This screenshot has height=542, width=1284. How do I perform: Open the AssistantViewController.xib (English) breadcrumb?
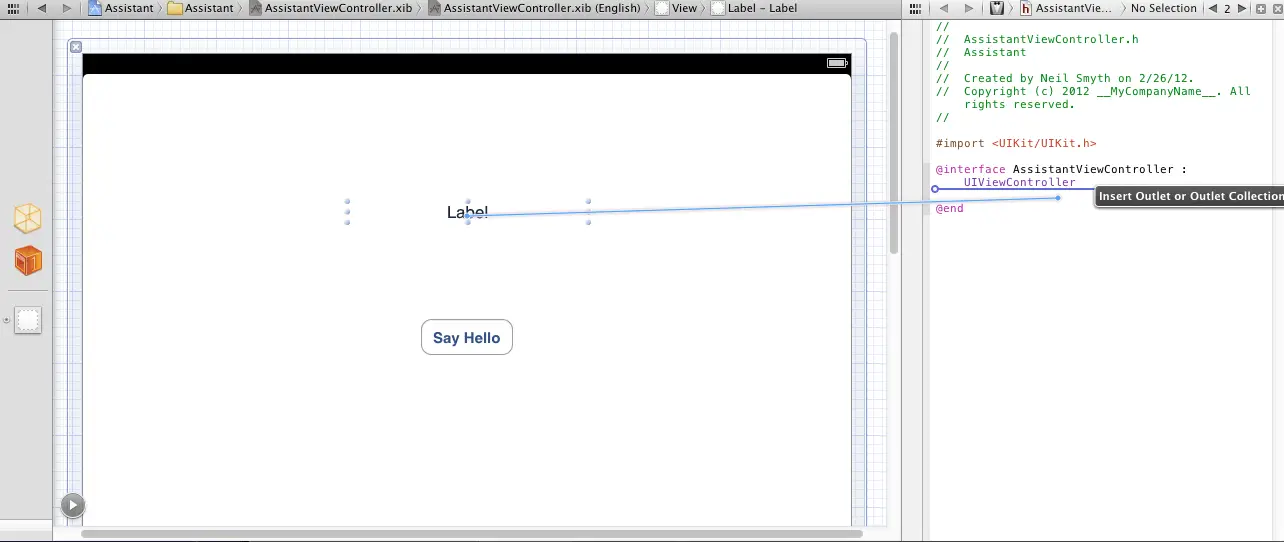point(534,8)
